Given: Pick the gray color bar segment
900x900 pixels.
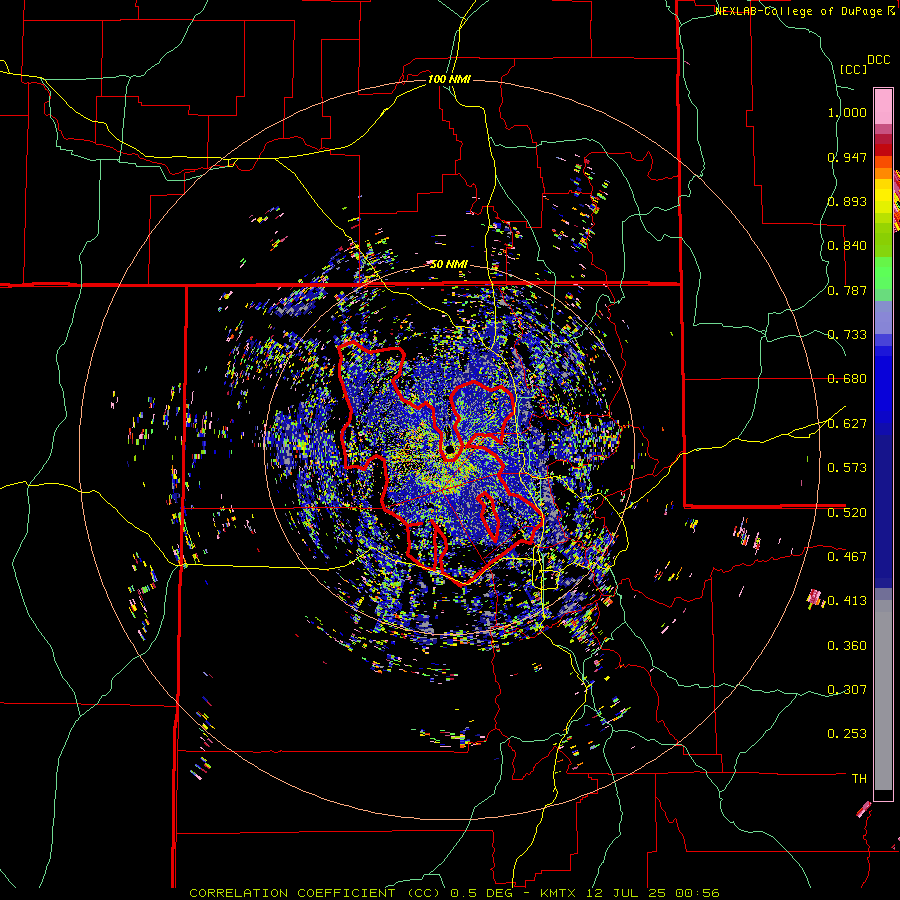Looking at the screenshot, I should click(x=883, y=695).
